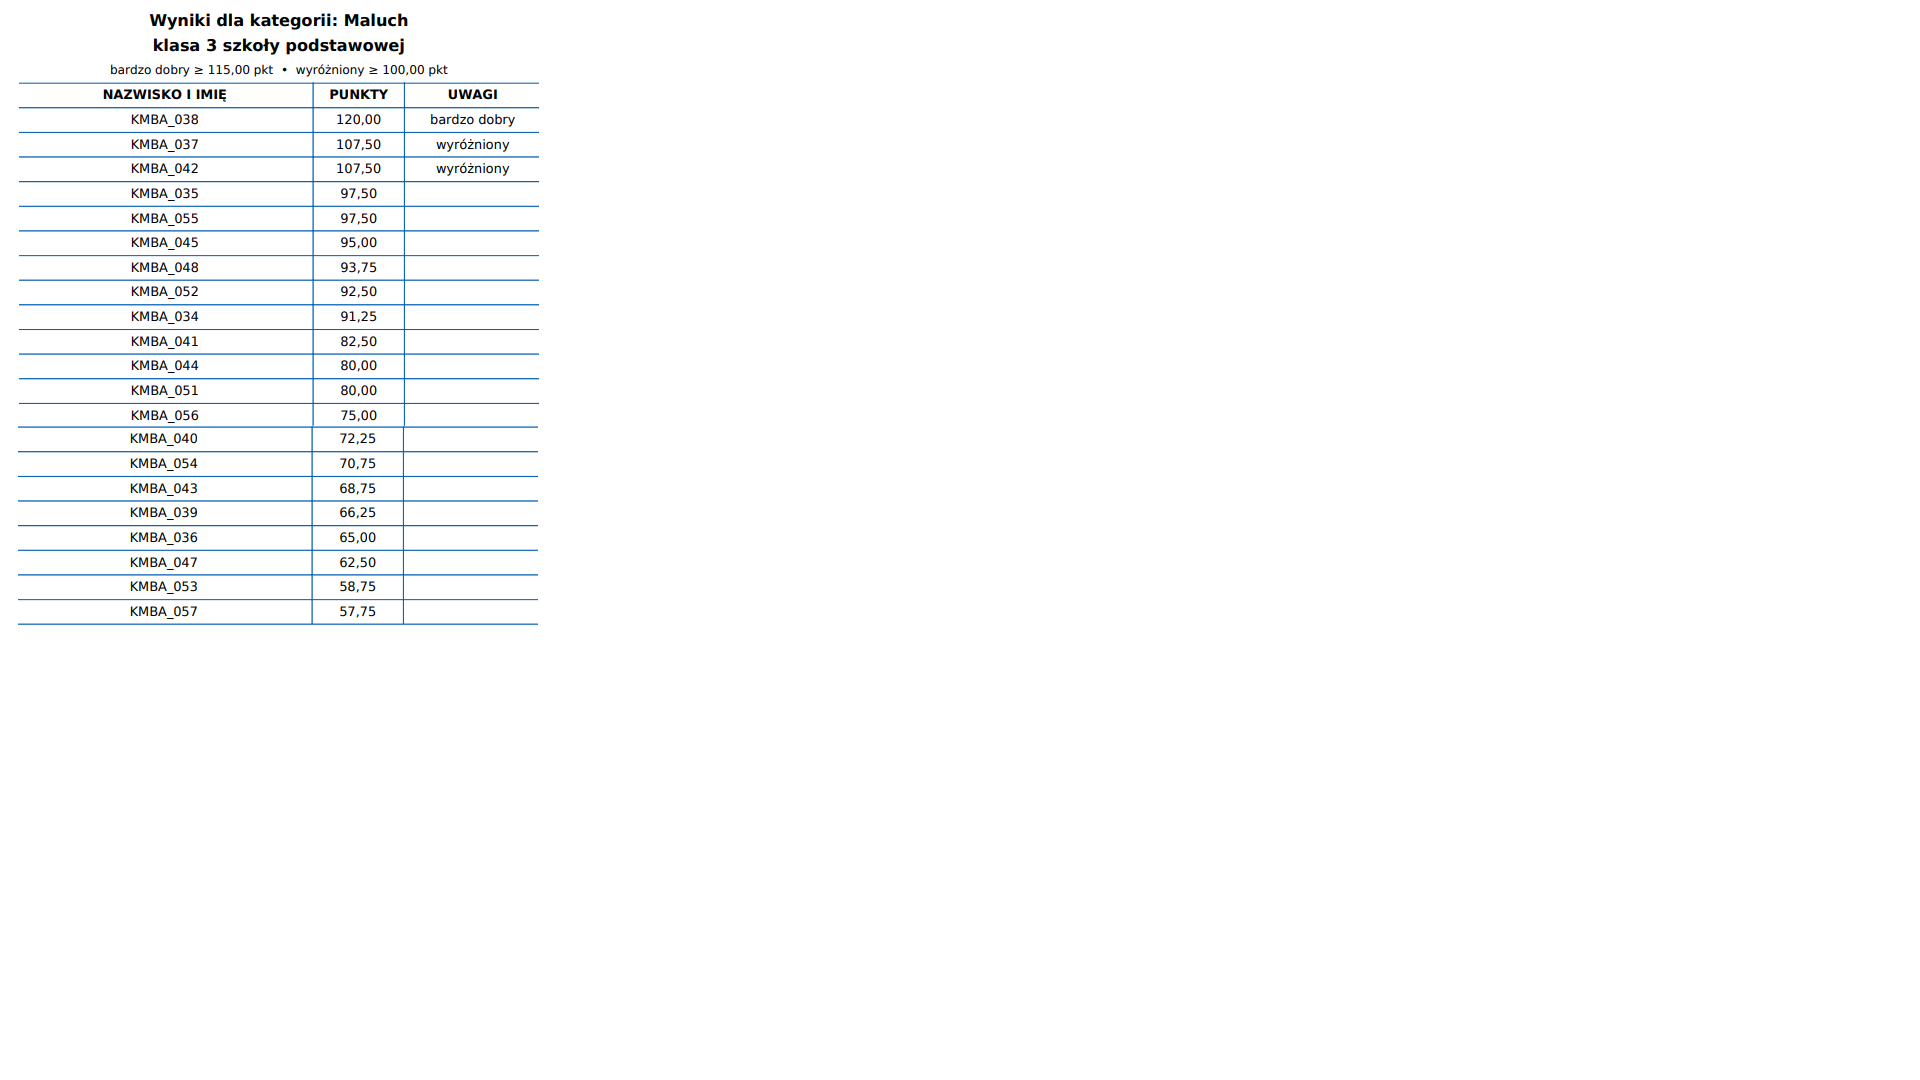Click the 'wyróżniony ≥ 100,00 pkt' threshold text
Viewport: 1920px width, 1080px height.
pyautogui.click(x=372, y=70)
